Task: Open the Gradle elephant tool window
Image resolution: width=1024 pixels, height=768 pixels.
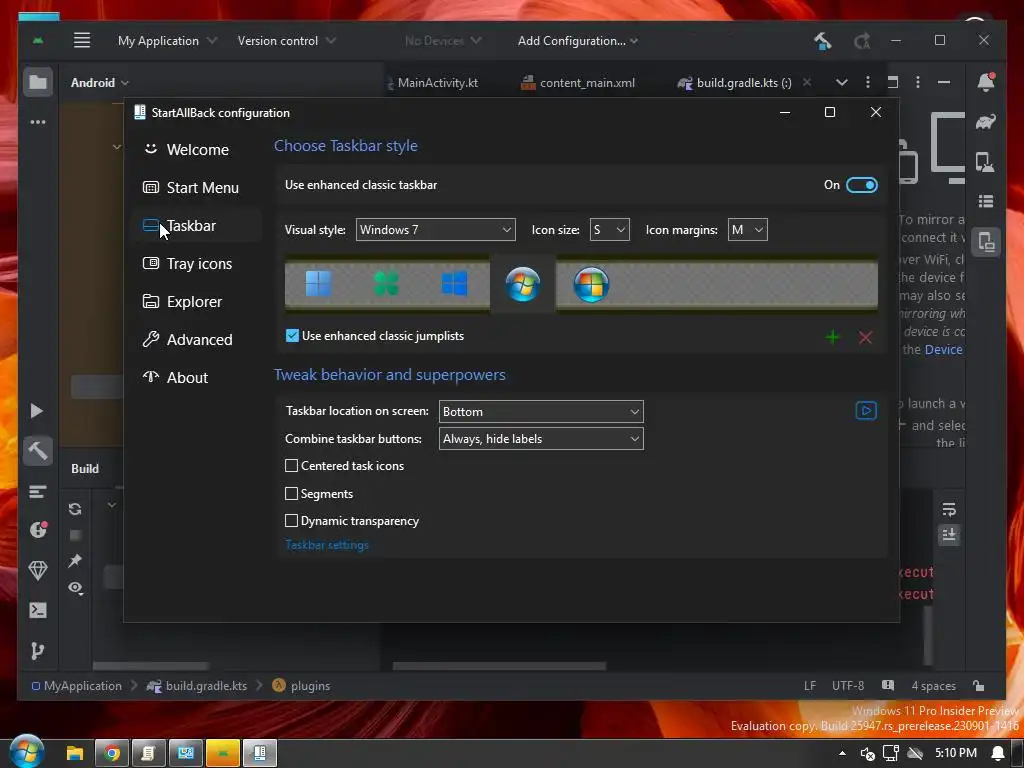Action: coord(985,121)
